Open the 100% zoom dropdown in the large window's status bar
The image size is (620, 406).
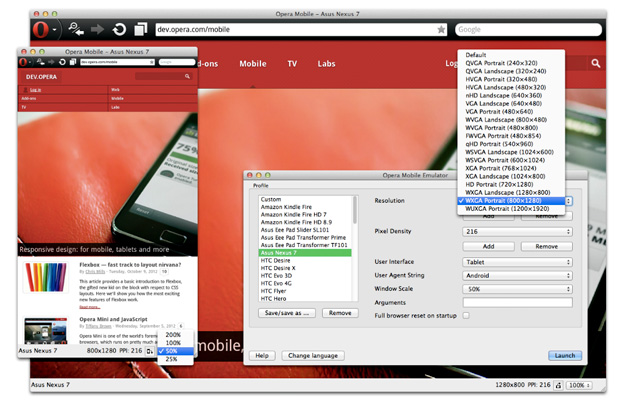click(x=579, y=385)
